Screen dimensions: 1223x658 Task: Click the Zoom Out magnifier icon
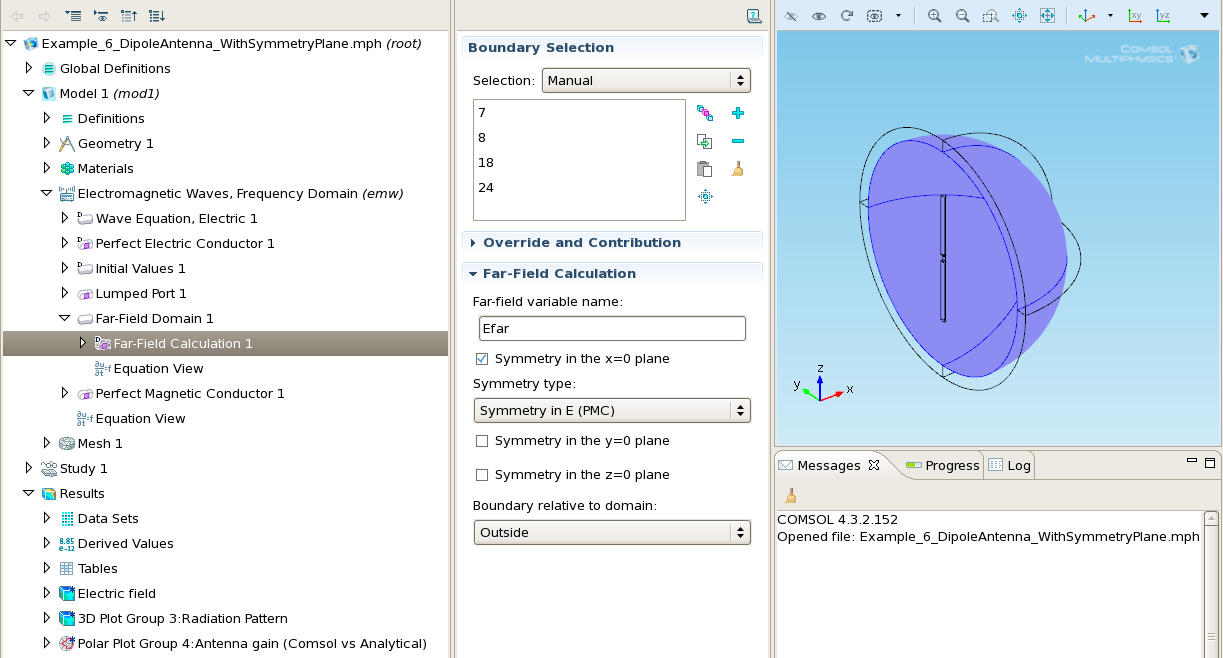962,16
